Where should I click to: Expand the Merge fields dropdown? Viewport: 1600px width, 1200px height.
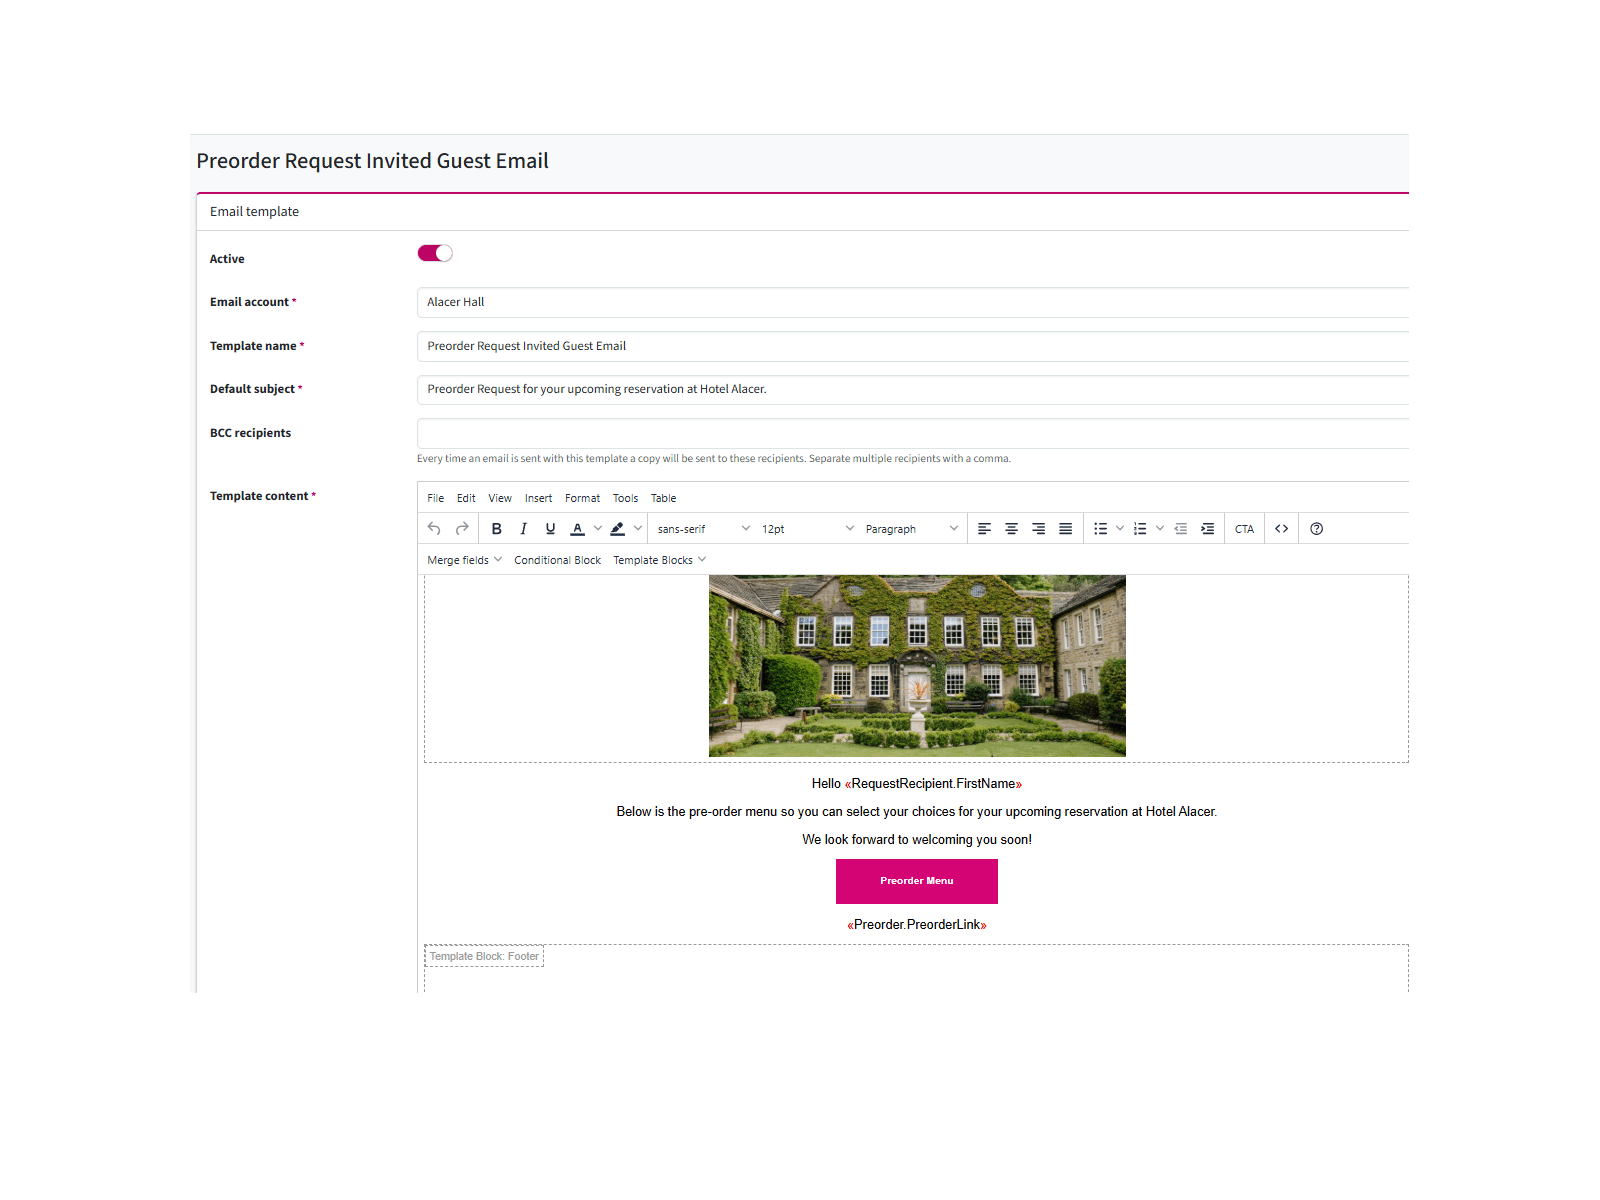click(x=464, y=560)
